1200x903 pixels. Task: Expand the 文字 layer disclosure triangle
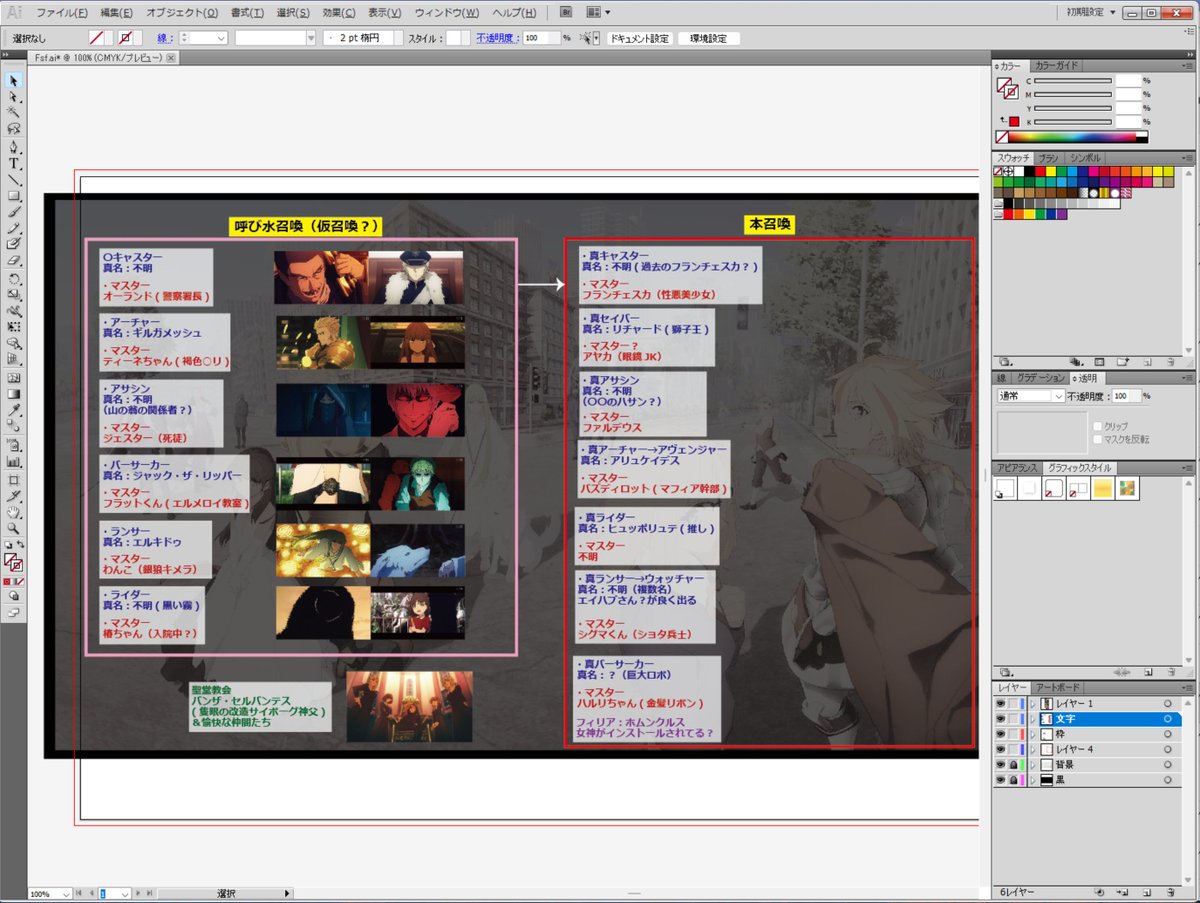point(1032,718)
